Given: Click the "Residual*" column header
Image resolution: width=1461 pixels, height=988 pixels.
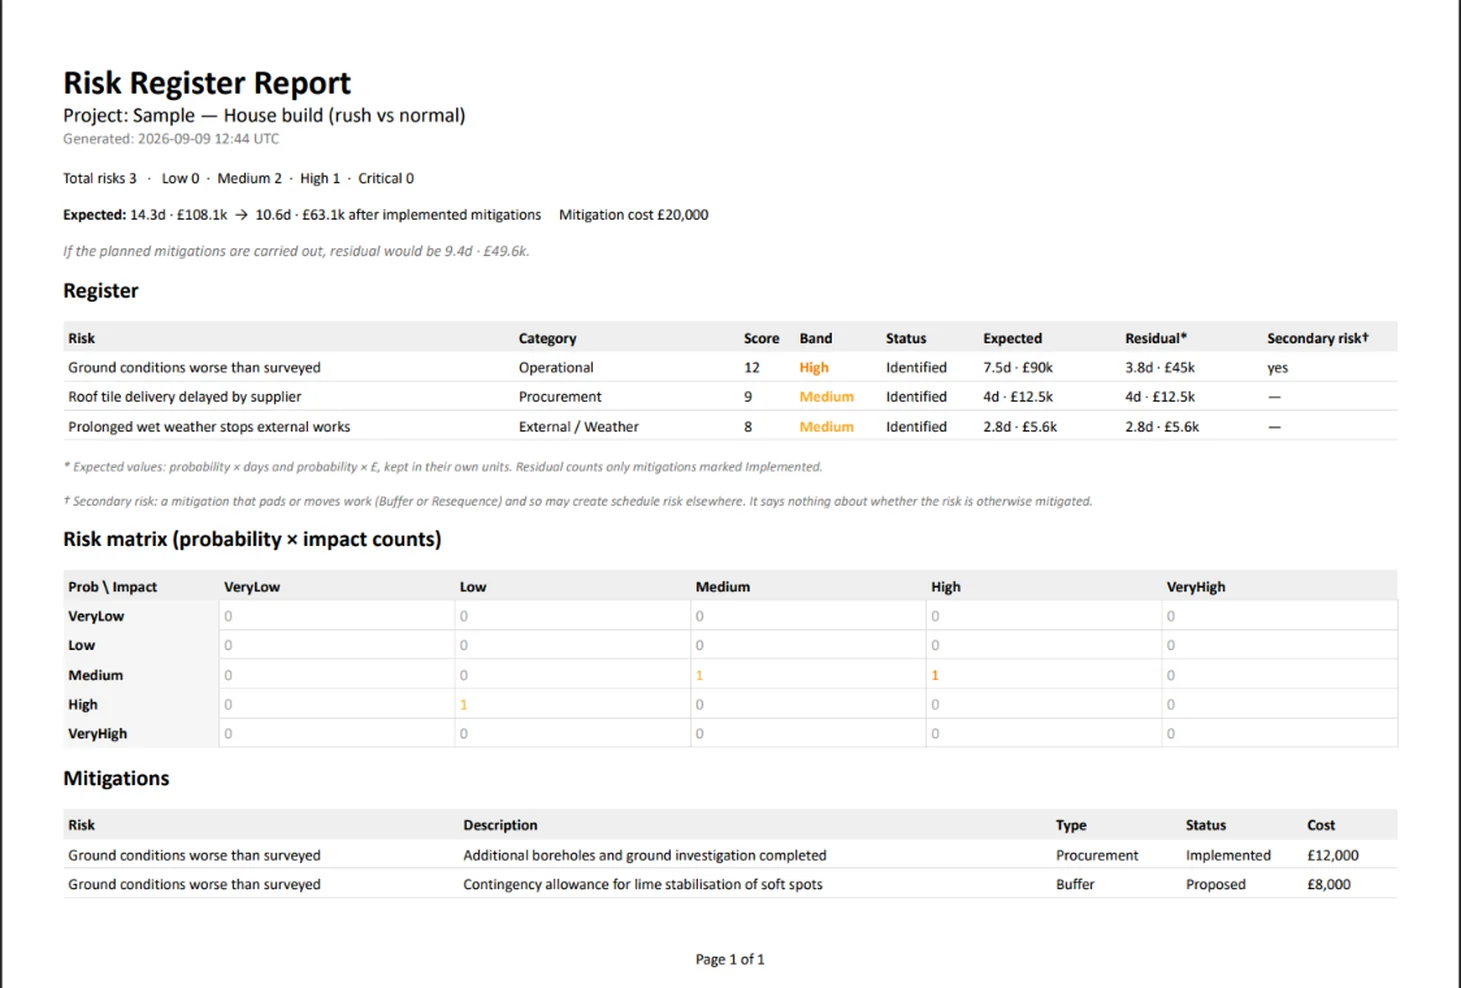Looking at the screenshot, I should (x=1156, y=338).
